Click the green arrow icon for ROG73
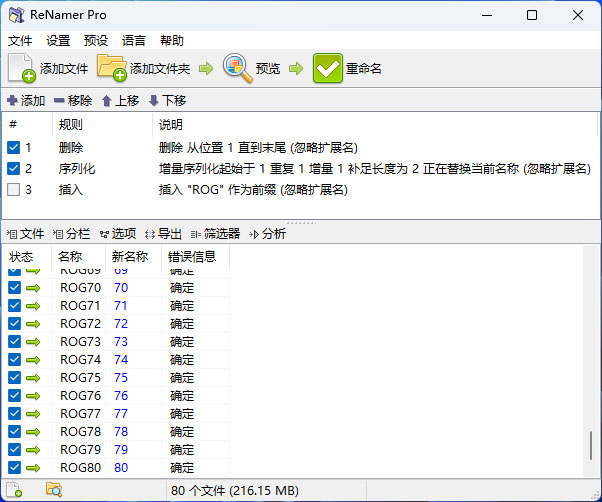Image resolution: width=602 pixels, height=502 pixels. pos(33,342)
